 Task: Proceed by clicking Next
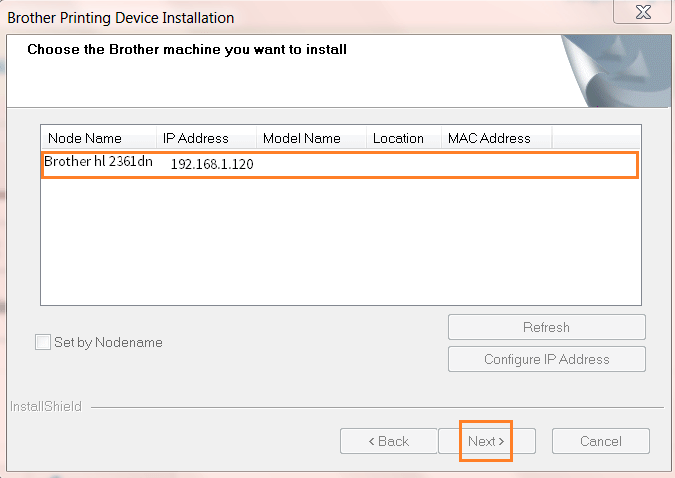point(486,441)
